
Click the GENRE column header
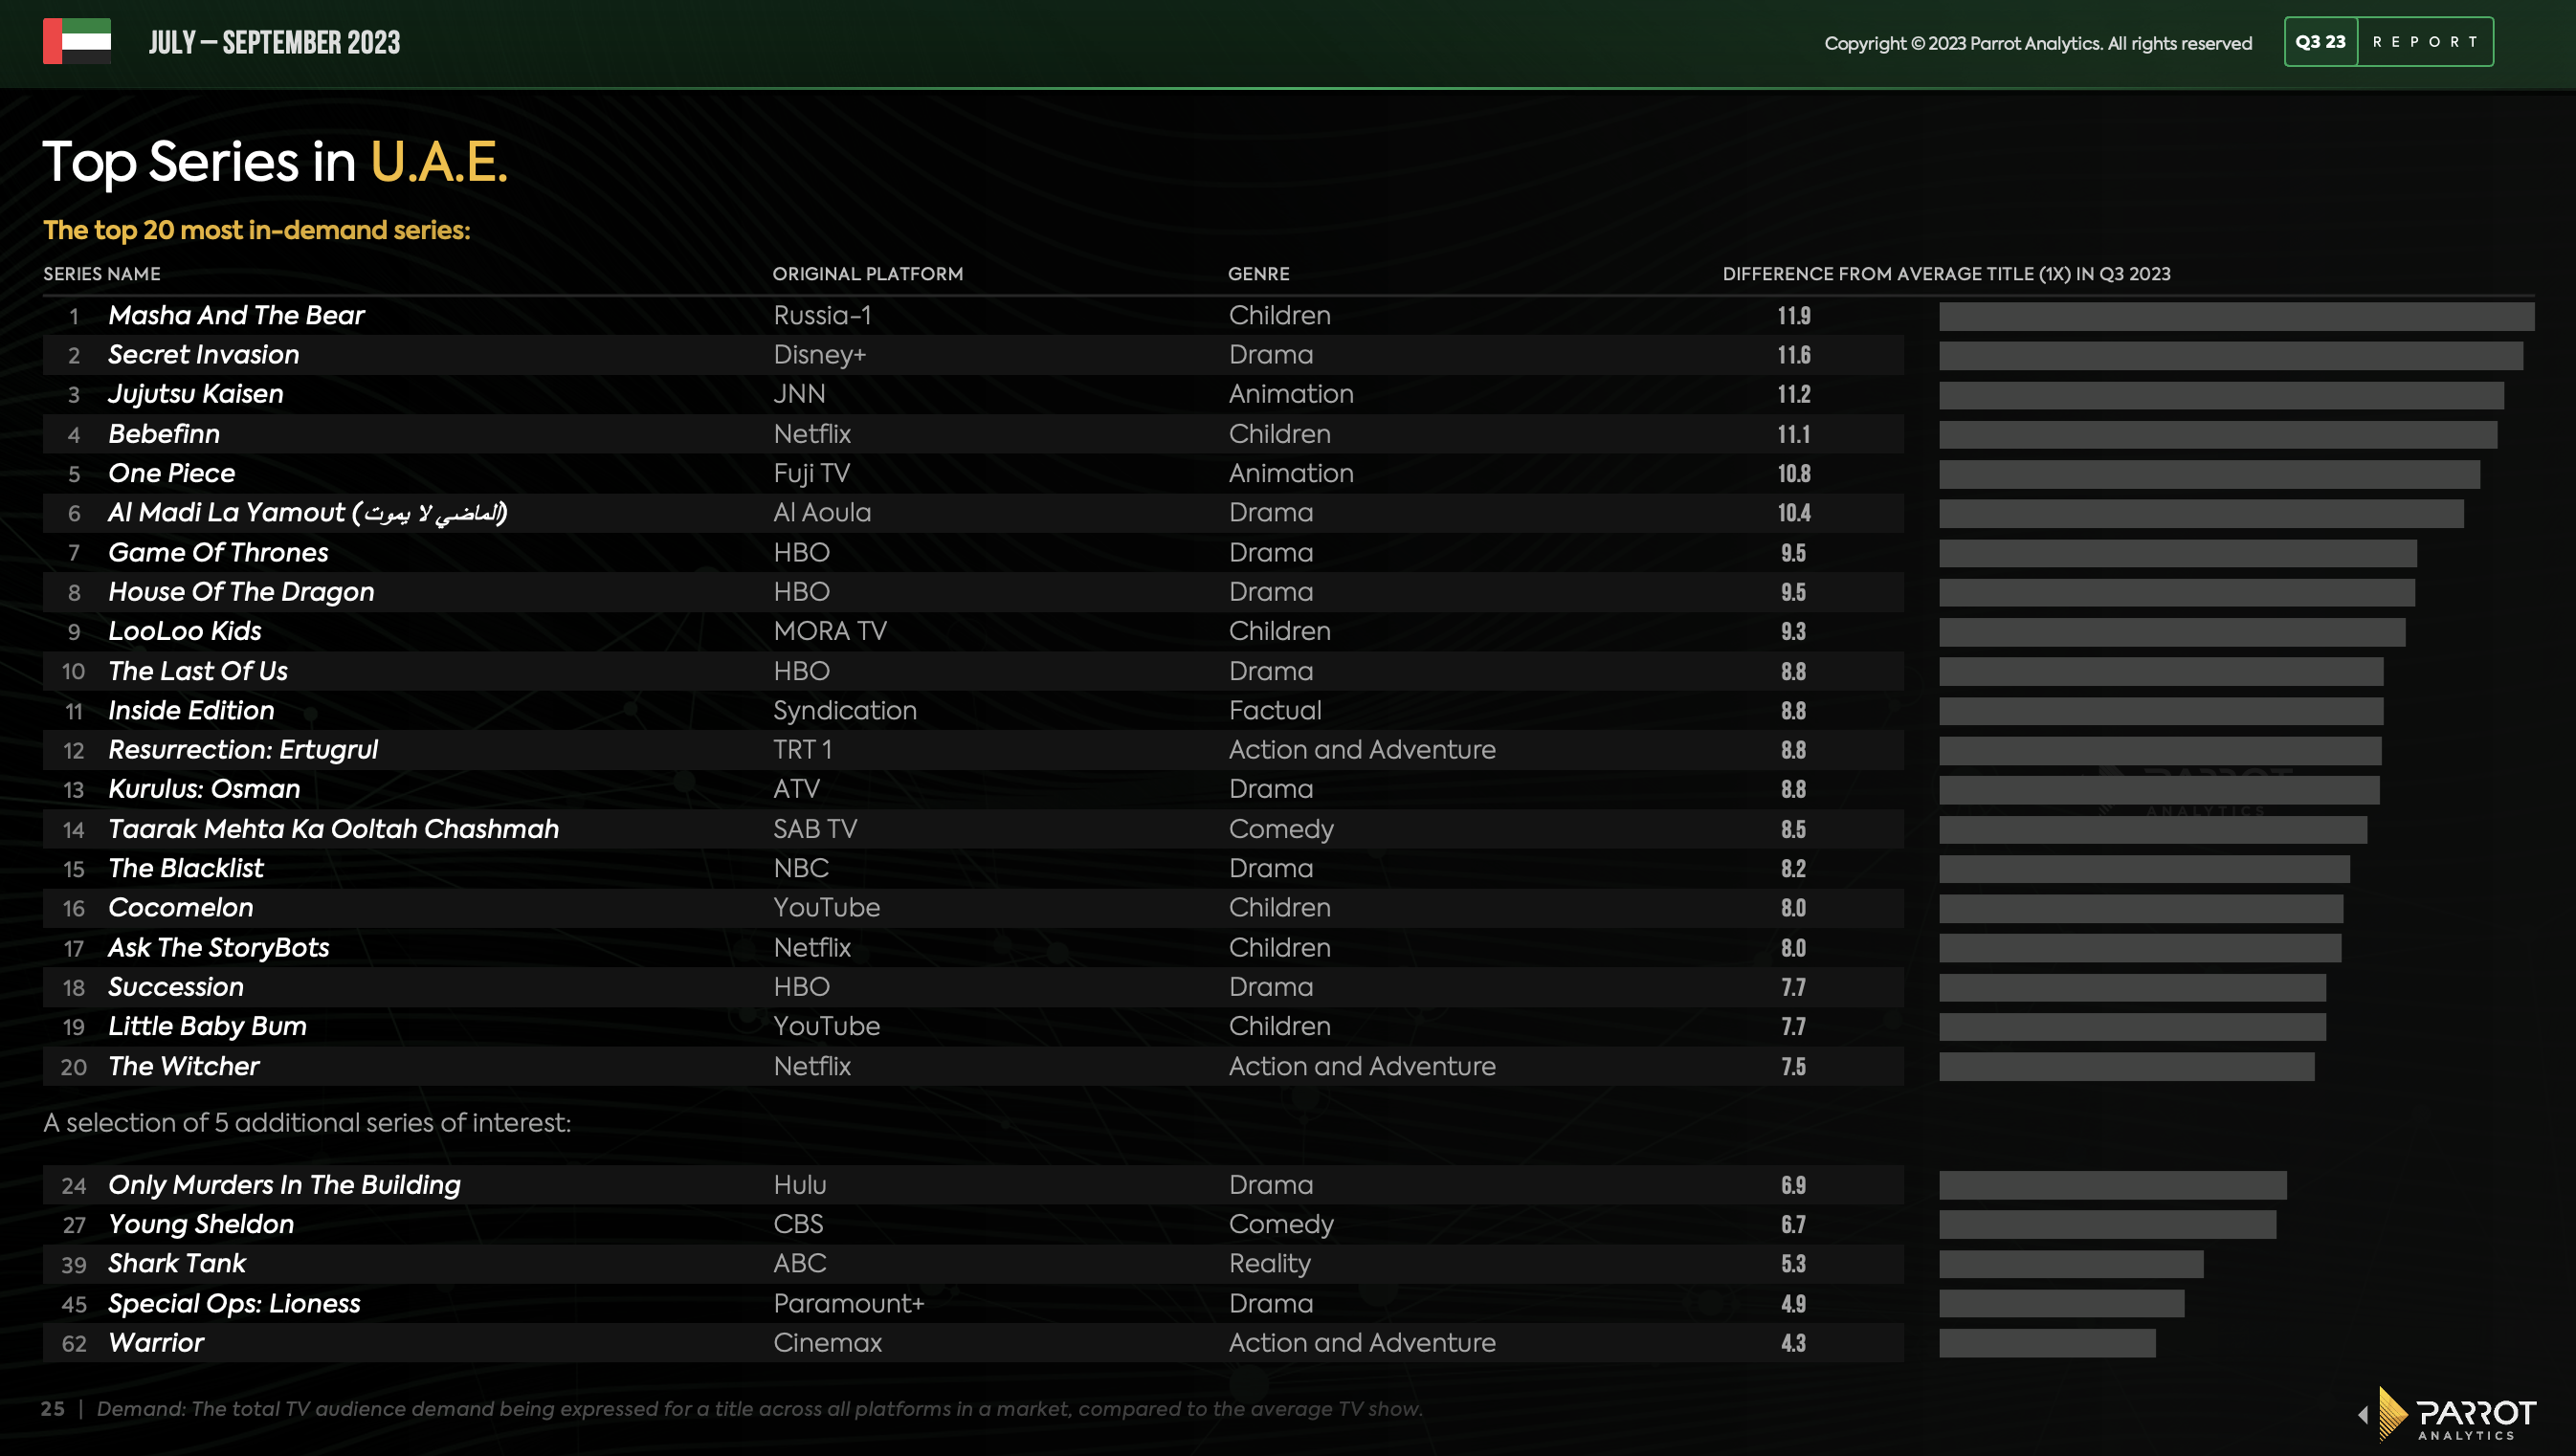[1258, 274]
